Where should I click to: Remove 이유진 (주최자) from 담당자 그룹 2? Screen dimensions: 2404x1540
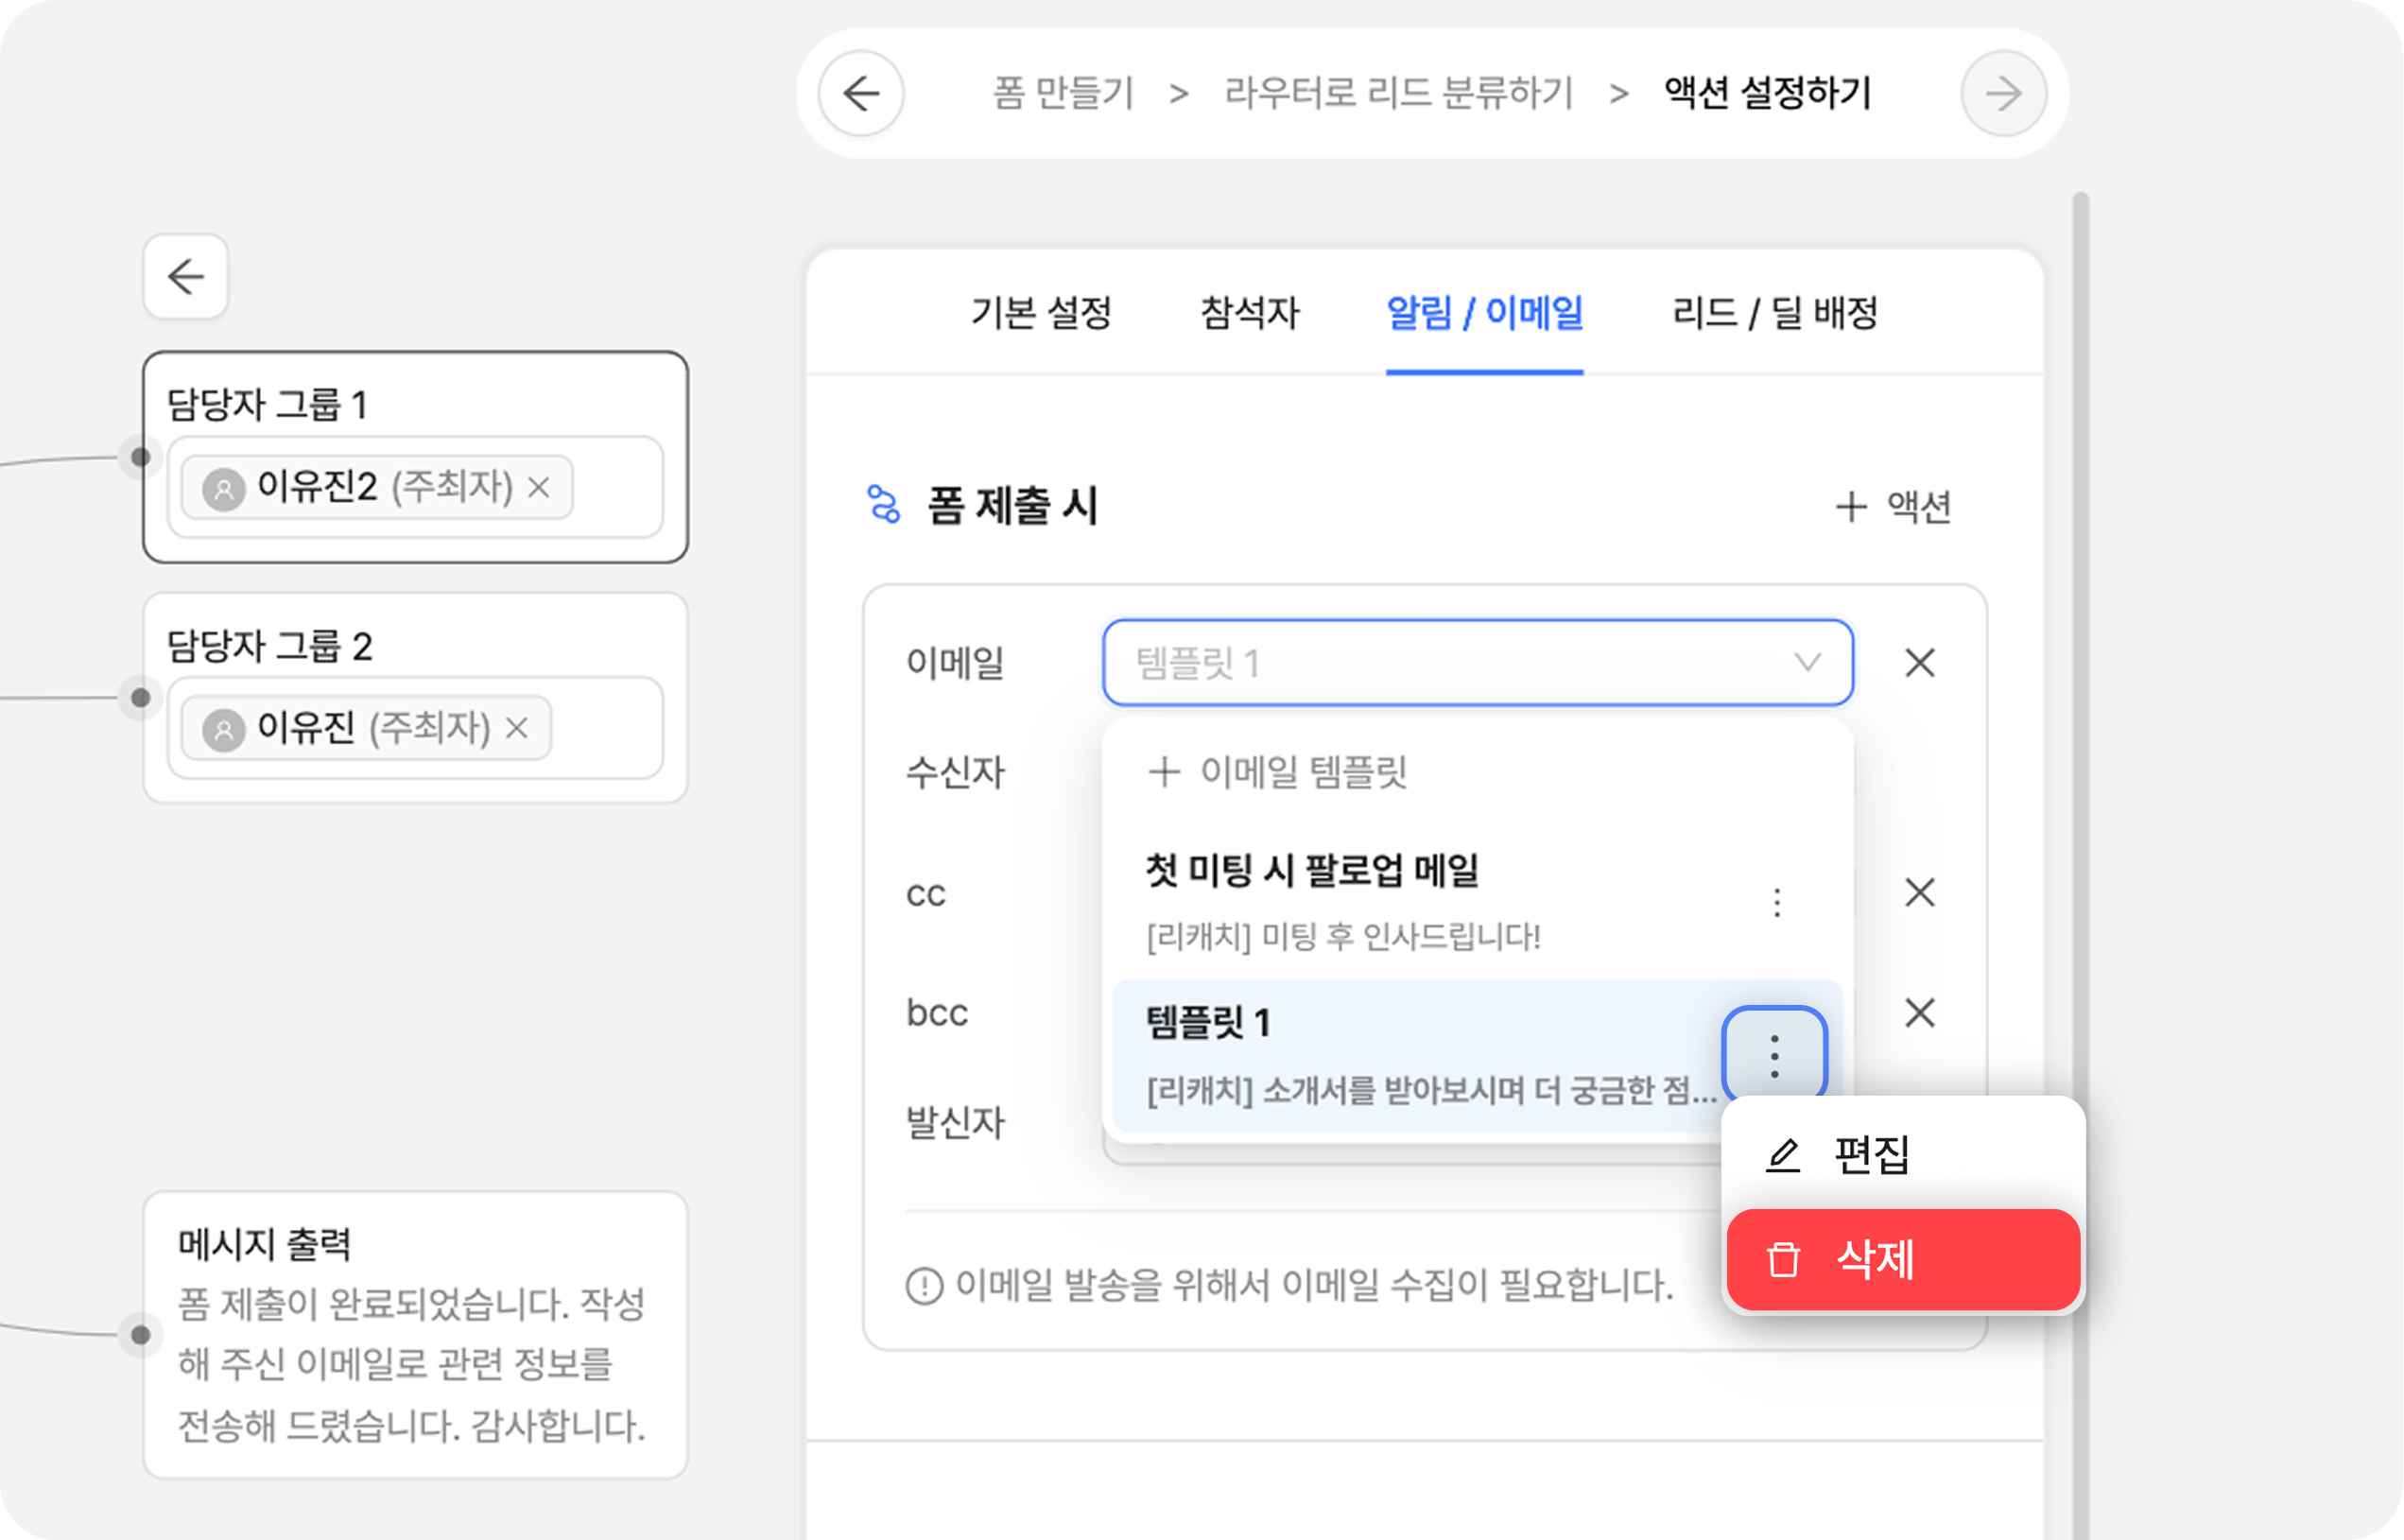[517, 728]
